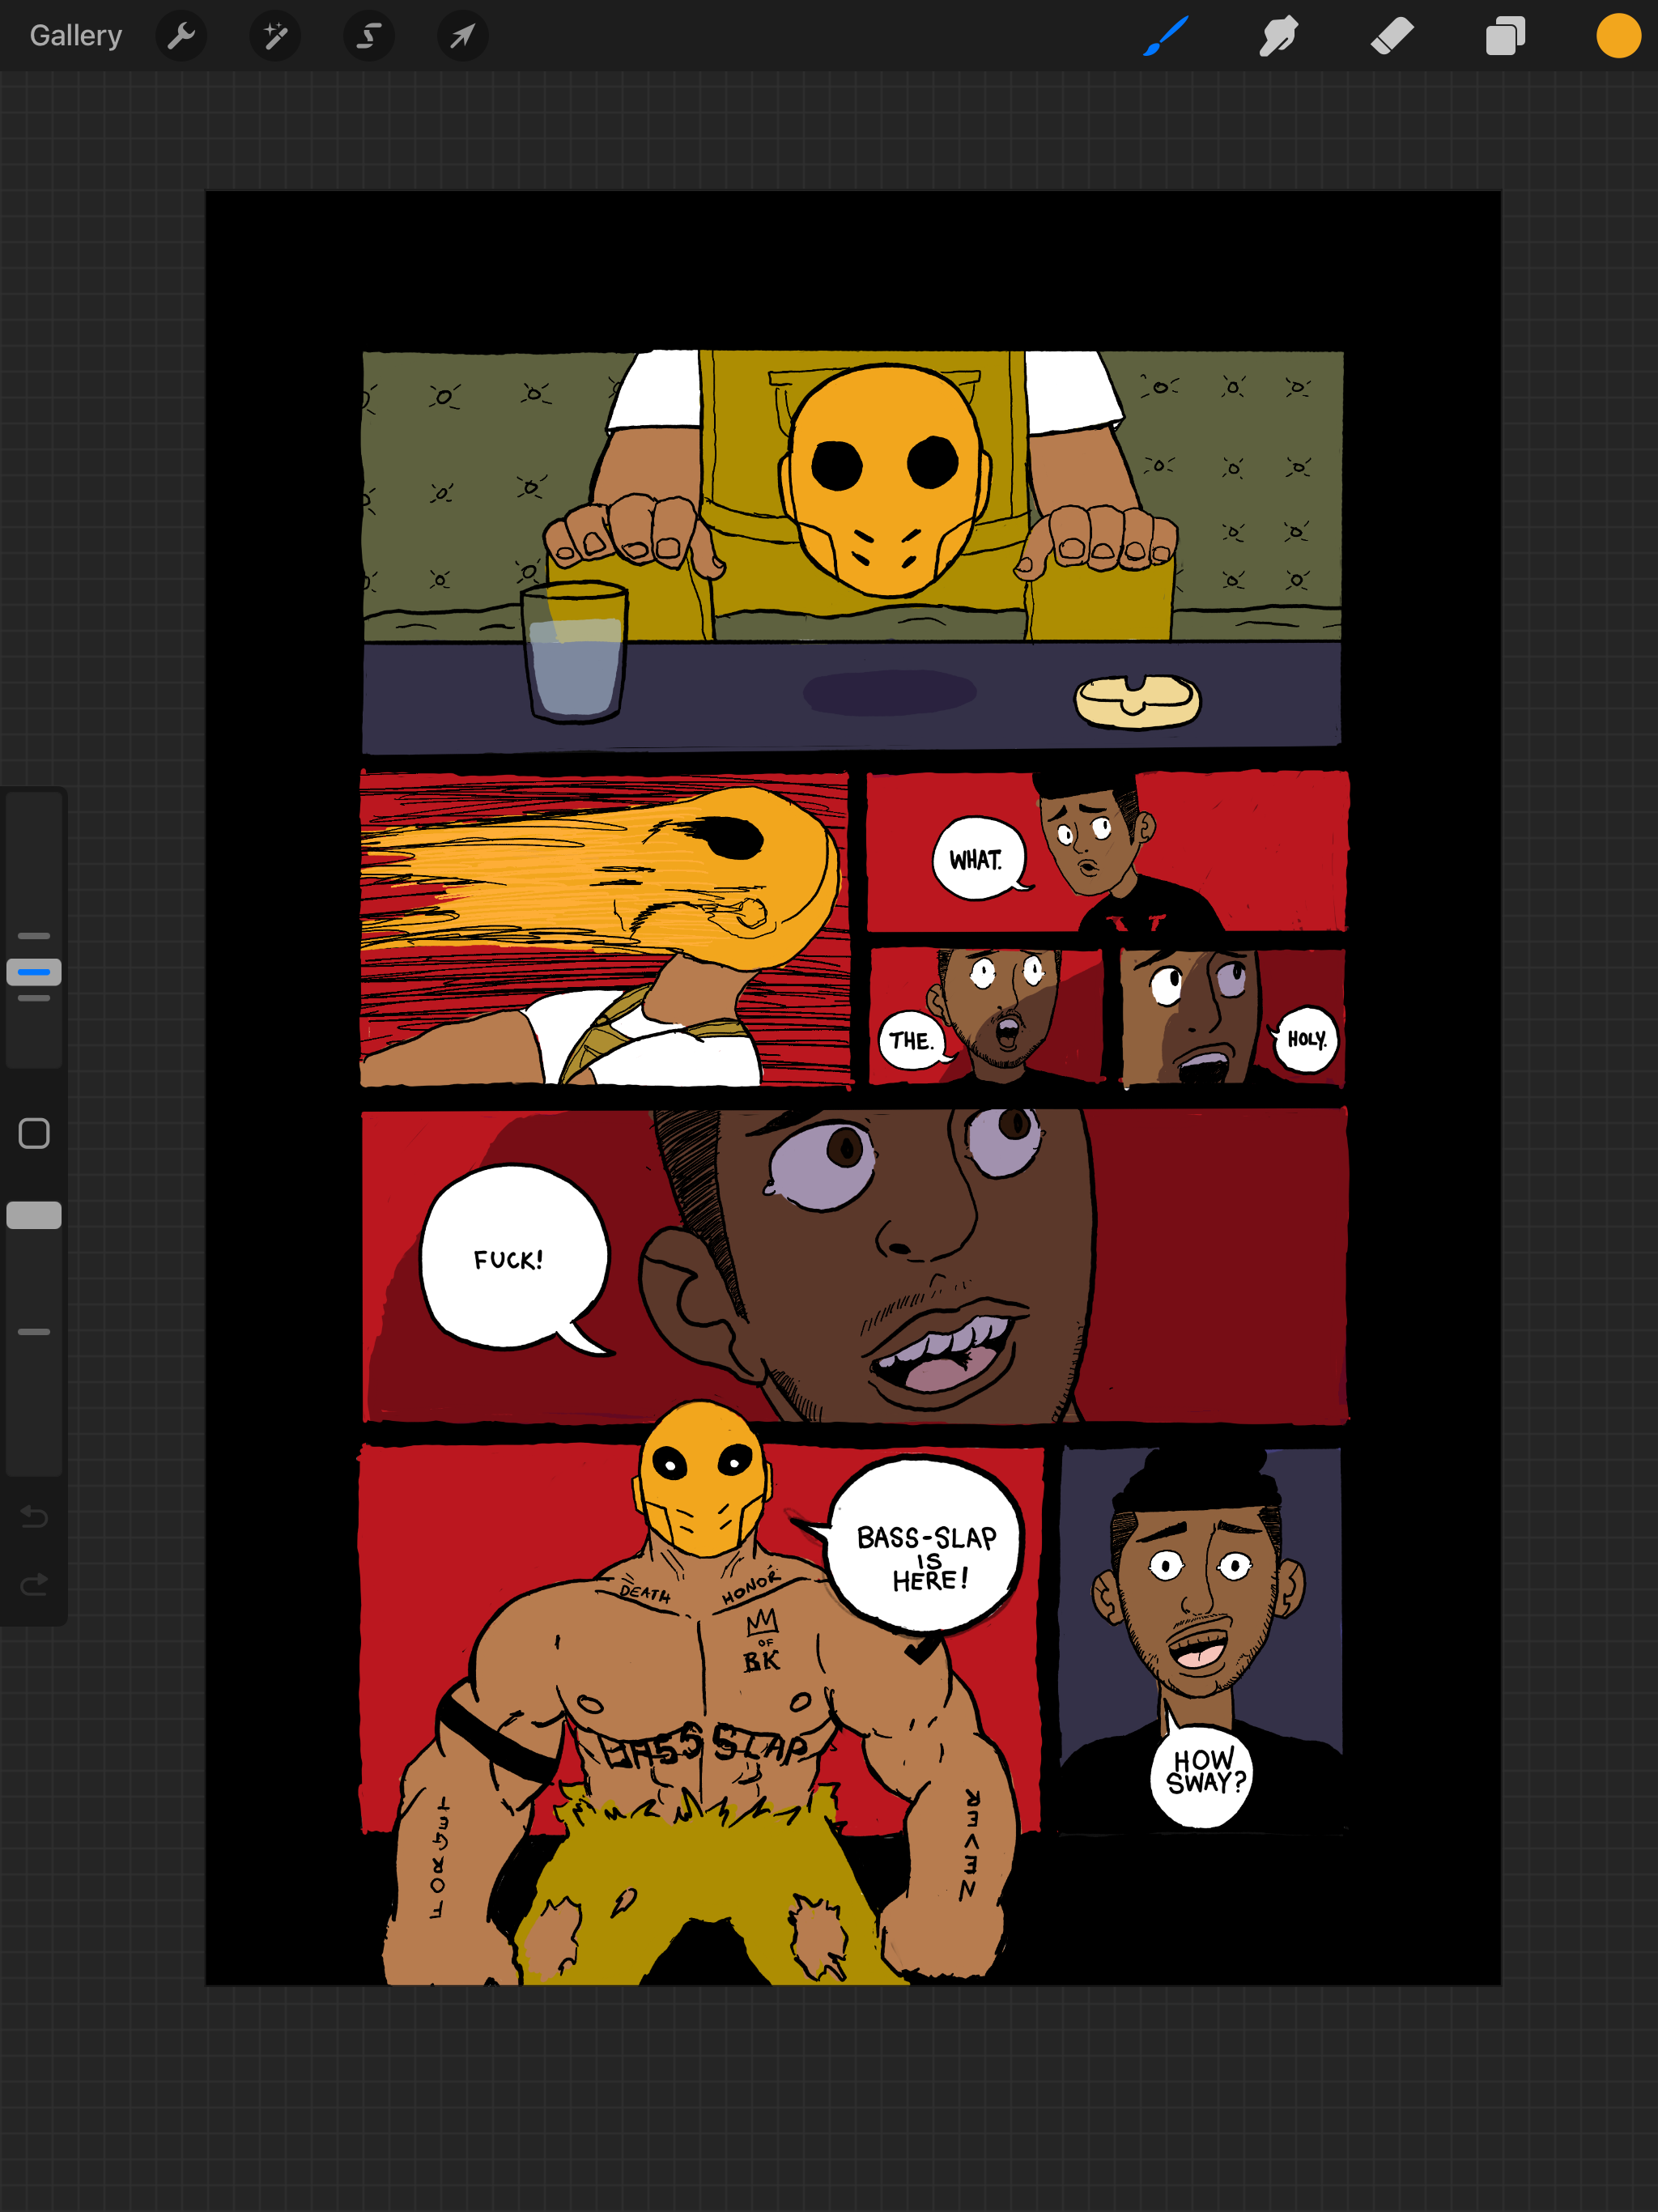Open the Actions wrench menu
Image resolution: width=1658 pixels, height=2212 pixels.
pos(181,37)
